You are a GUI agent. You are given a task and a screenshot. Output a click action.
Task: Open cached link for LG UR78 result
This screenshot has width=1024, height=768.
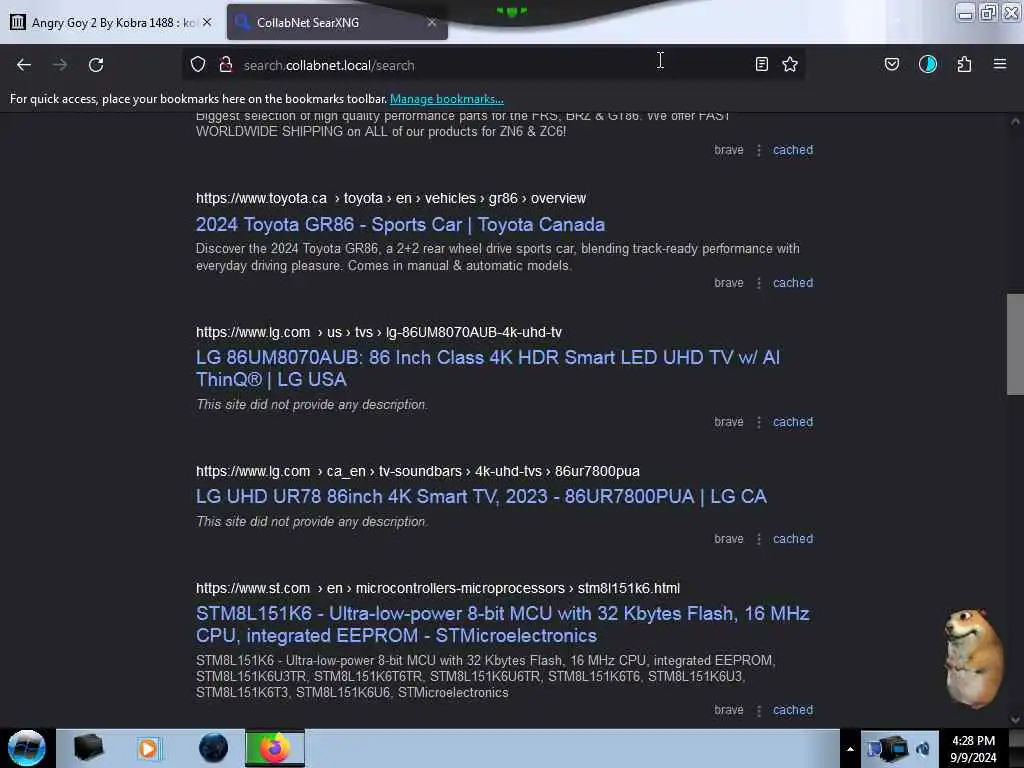[793, 539]
